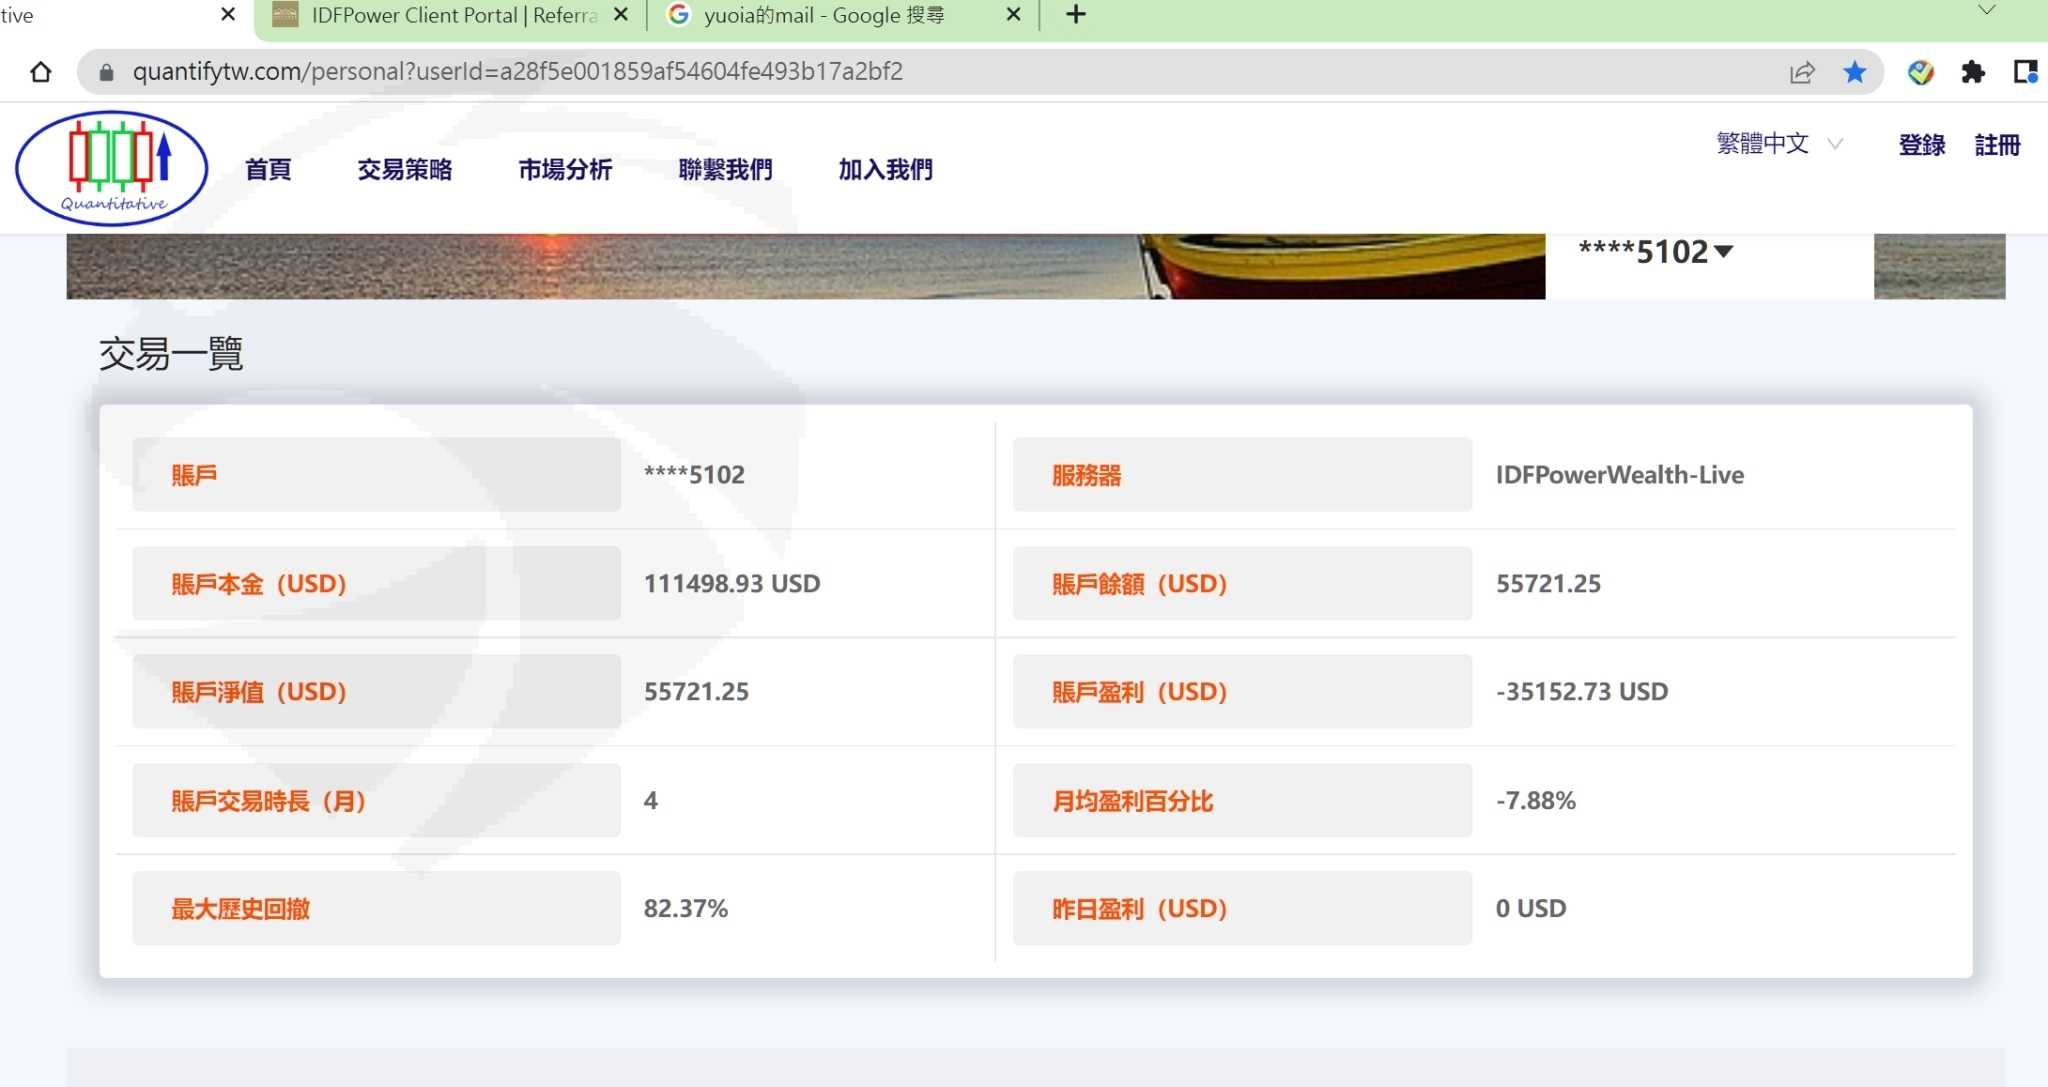The image size is (2048, 1087).
Task: Click the colorful checkmark extension icon
Action: click(1920, 72)
